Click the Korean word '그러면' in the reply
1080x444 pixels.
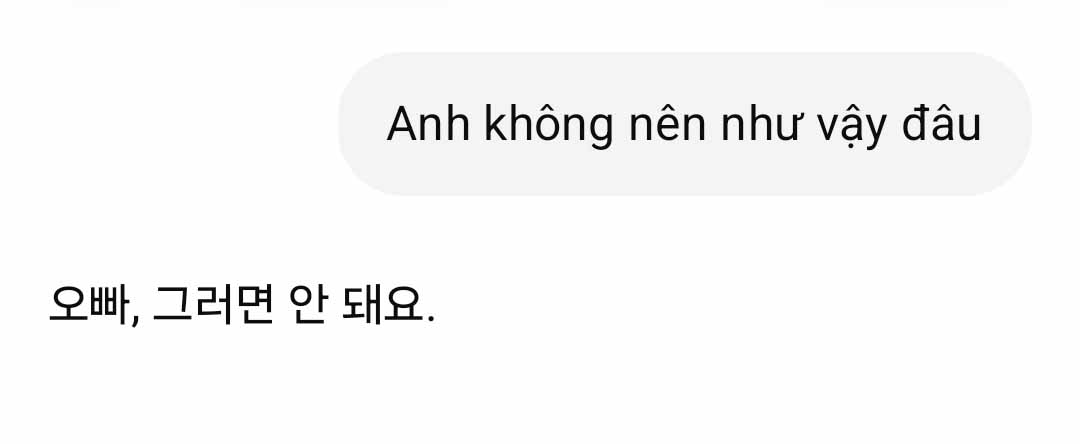(214, 304)
